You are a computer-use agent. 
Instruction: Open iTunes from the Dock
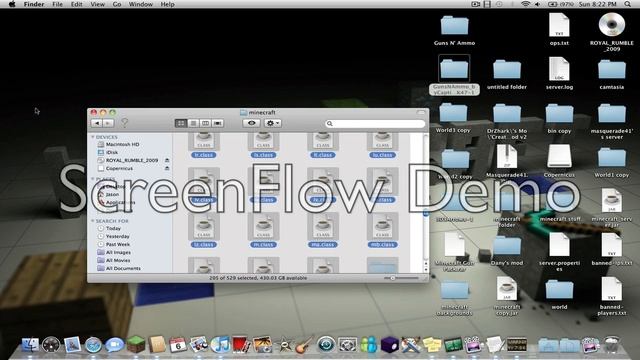click(x=220, y=345)
